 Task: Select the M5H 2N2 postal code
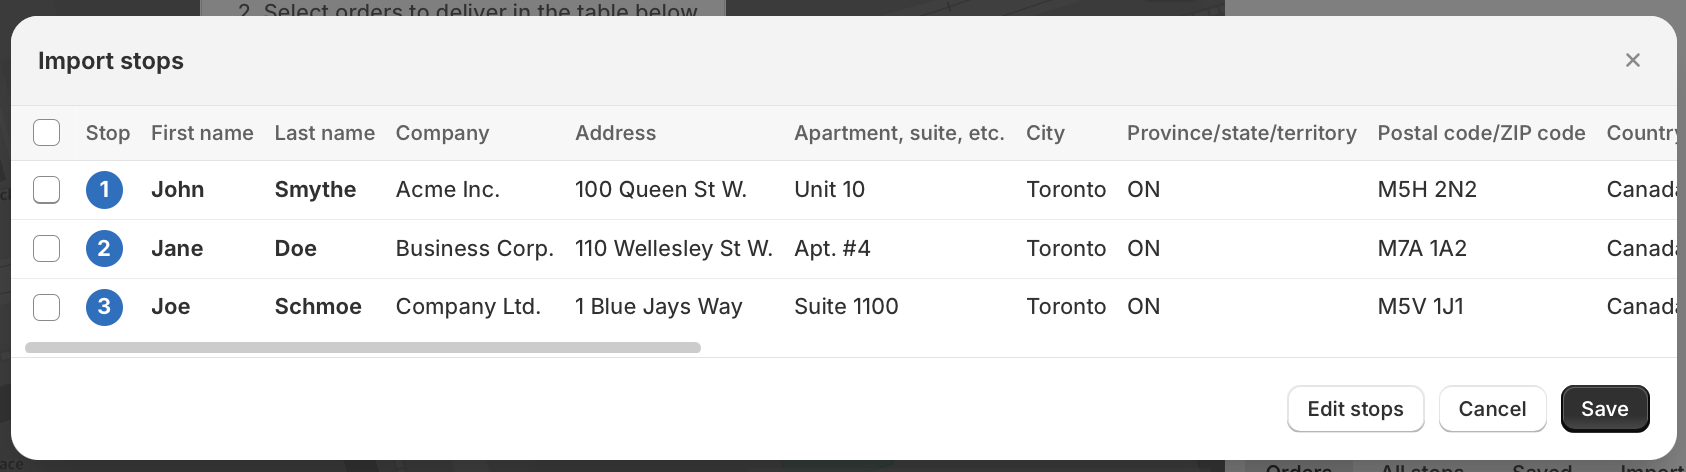[x=1427, y=190]
